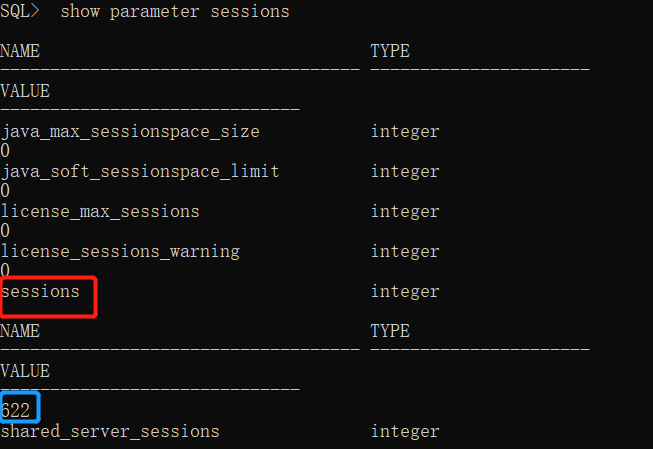This screenshot has height=449, width=653.
Task: Click the sessions parameter in red box
Action: click(x=40, y=291)
